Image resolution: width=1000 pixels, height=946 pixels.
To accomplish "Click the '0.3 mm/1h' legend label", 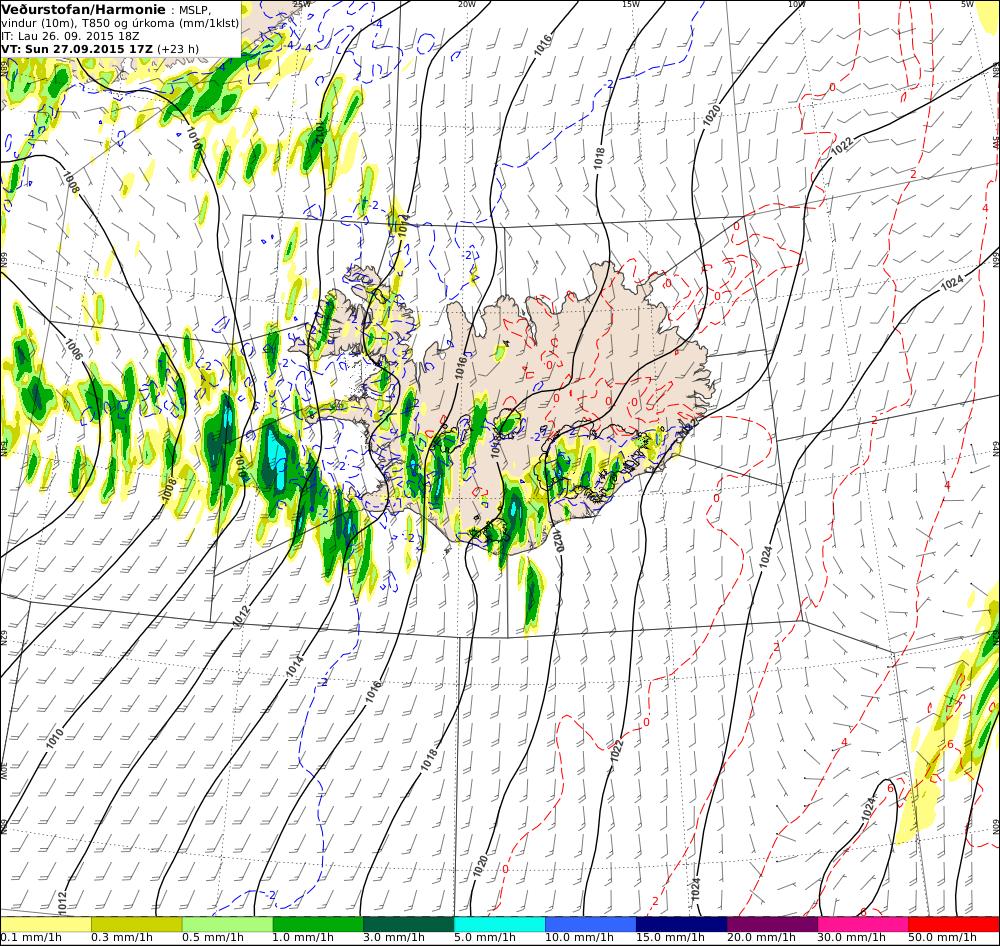I will point(122,938).
